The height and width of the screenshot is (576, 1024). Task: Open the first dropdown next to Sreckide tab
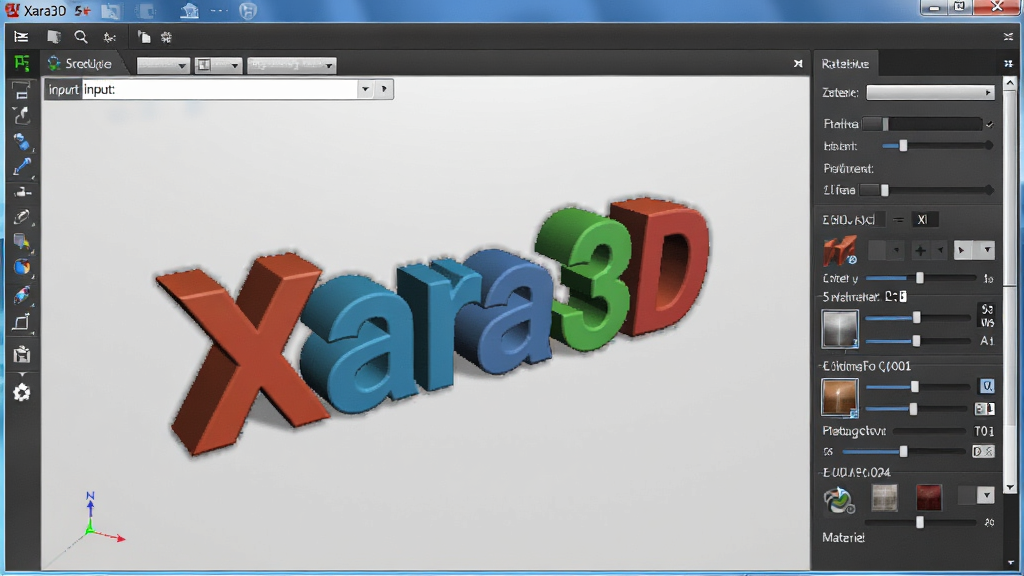[x=163, y=65]
